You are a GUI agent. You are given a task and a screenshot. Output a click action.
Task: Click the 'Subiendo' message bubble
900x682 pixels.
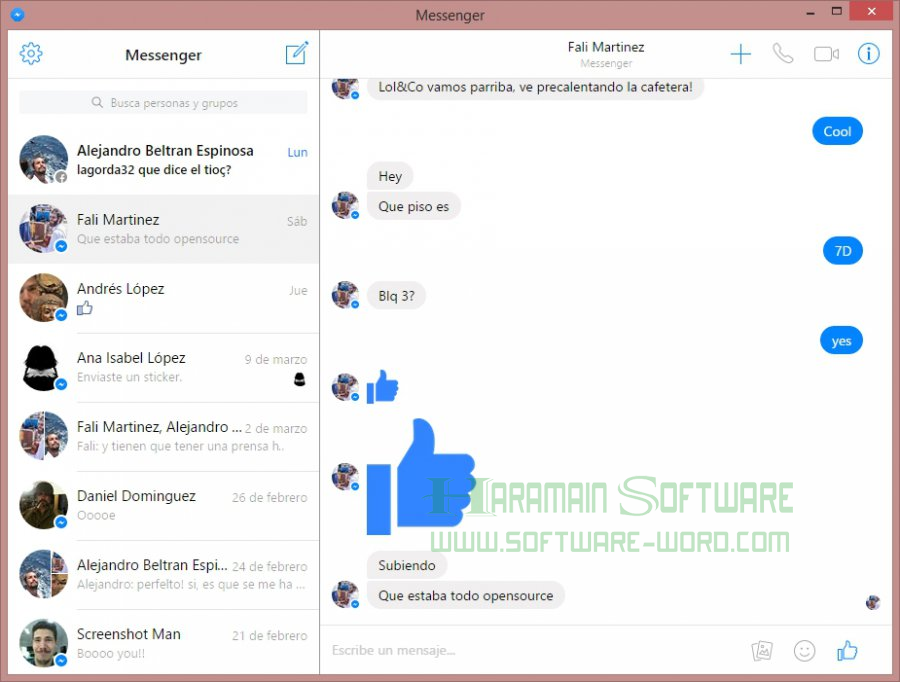click(x=407, y=565)
